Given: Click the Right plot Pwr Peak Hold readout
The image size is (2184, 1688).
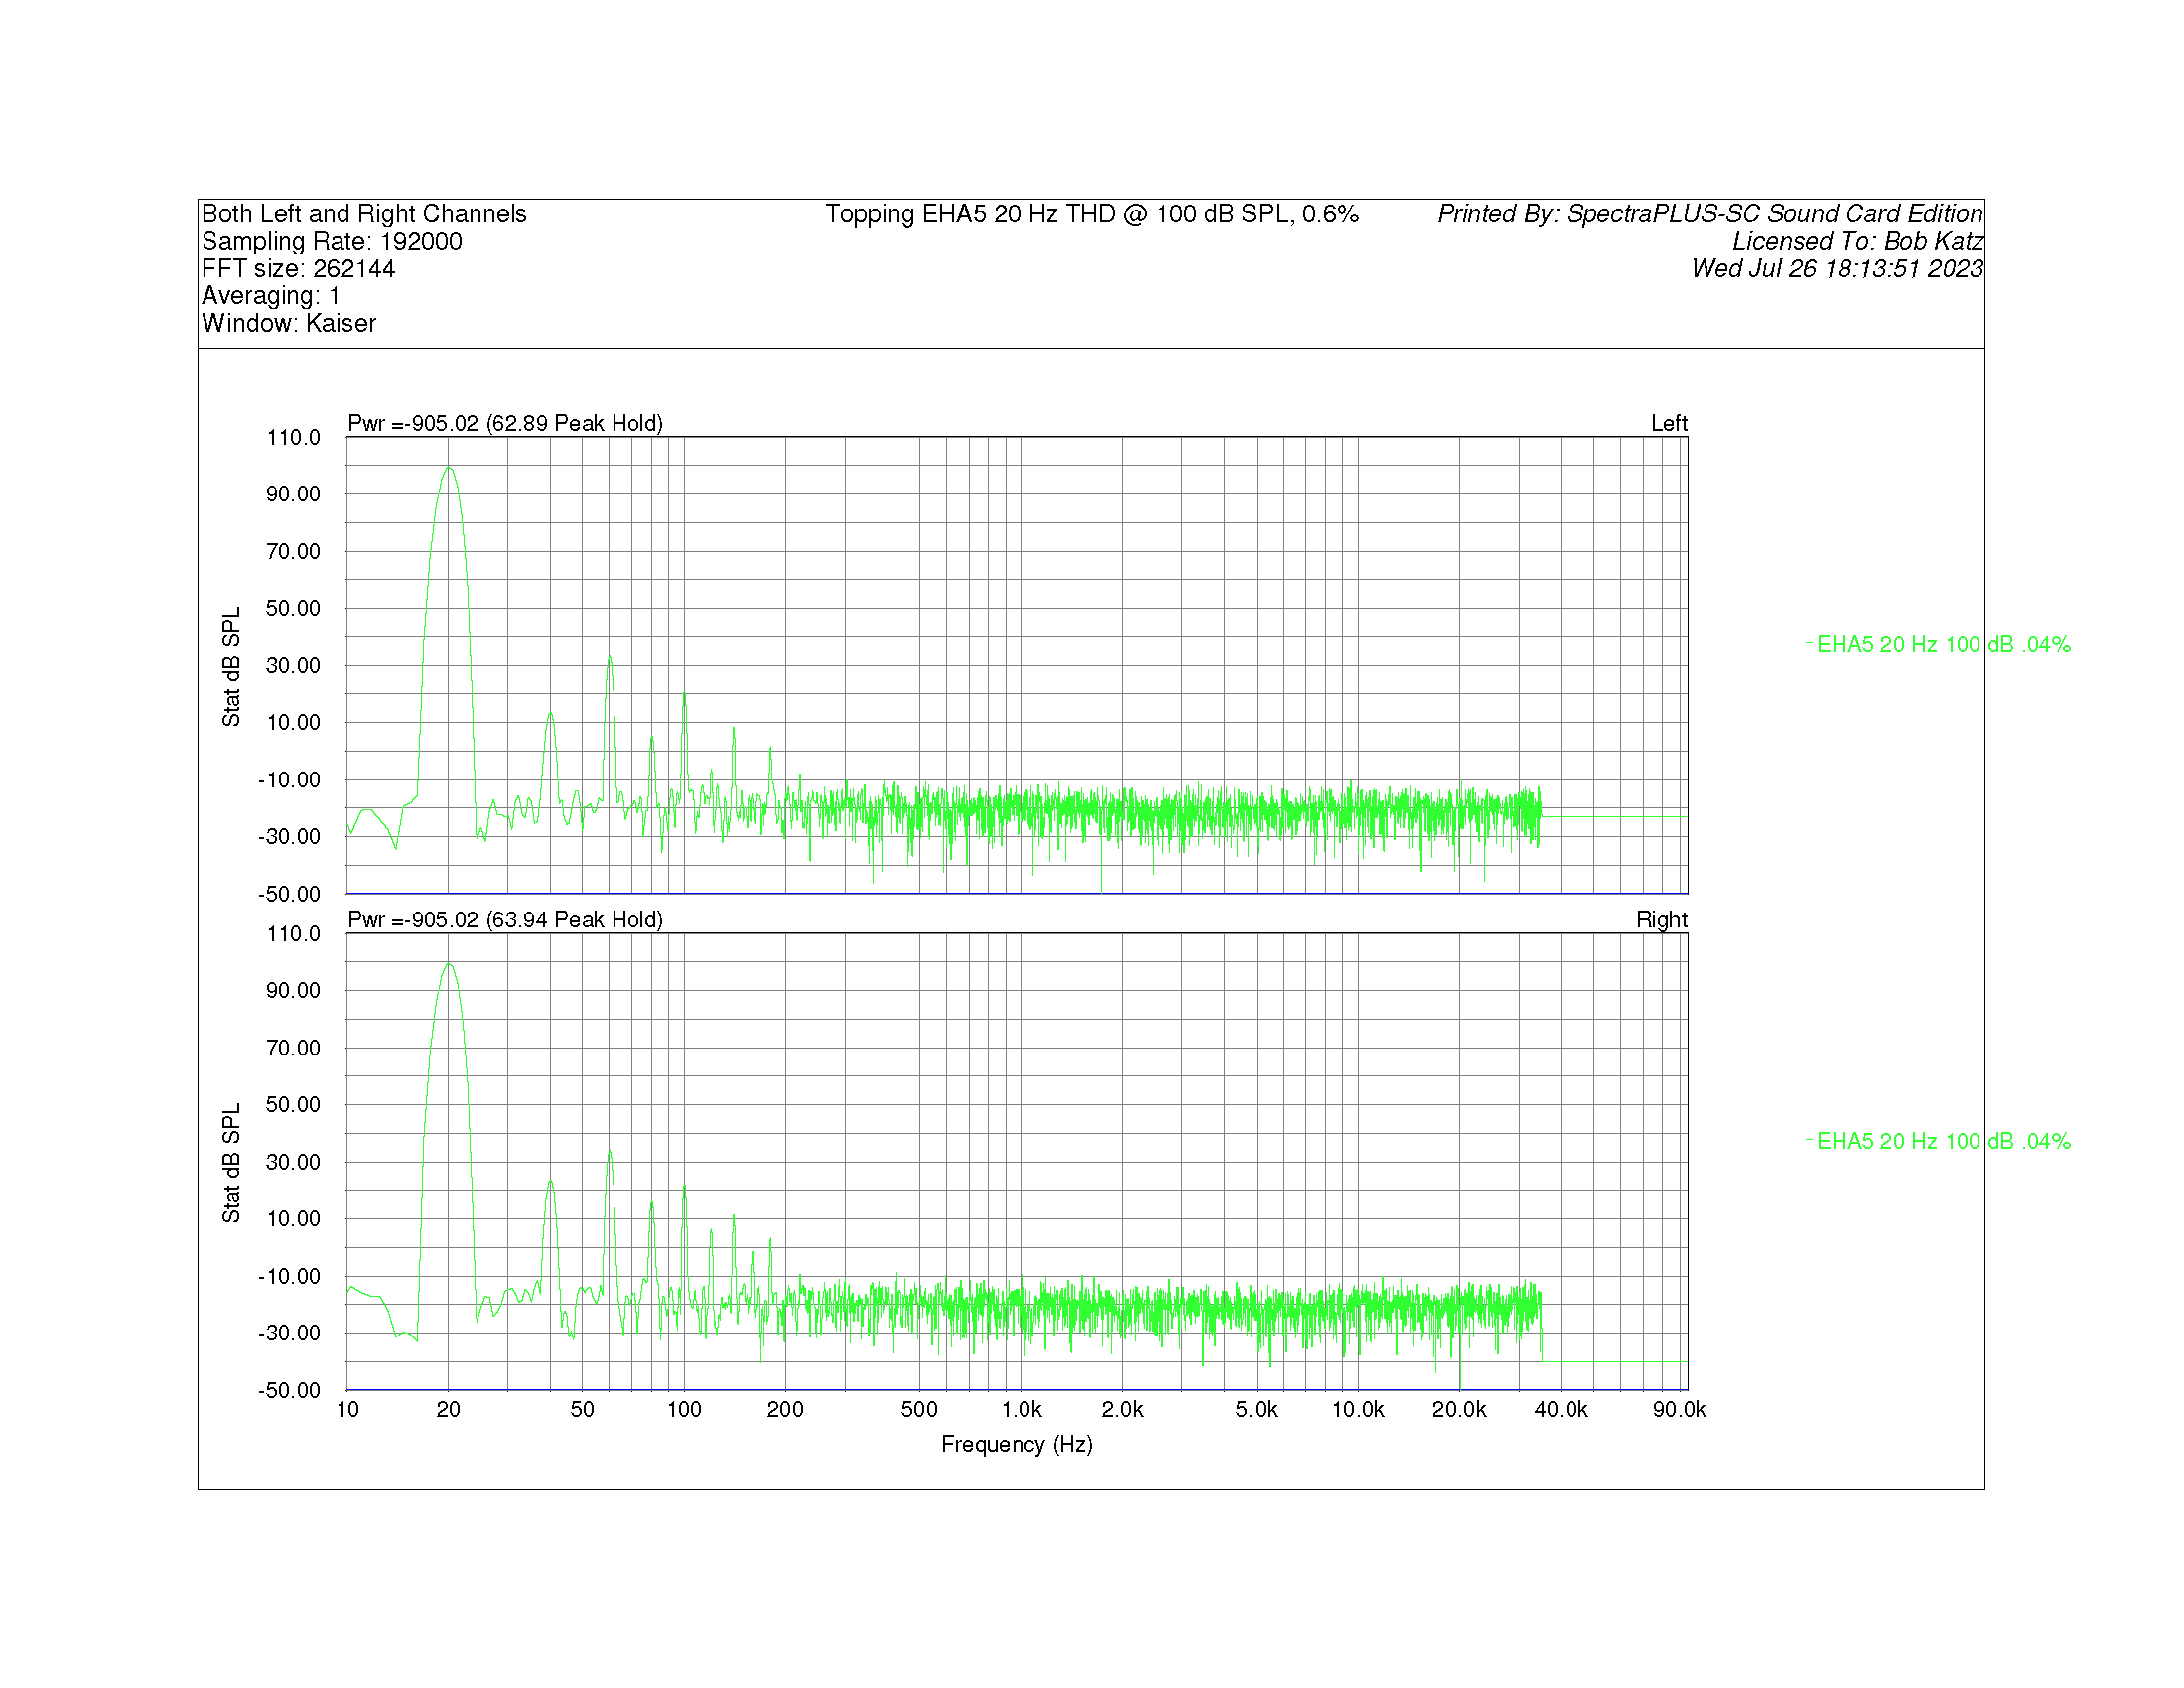Looking at the screenshot, I should point(505,919).
